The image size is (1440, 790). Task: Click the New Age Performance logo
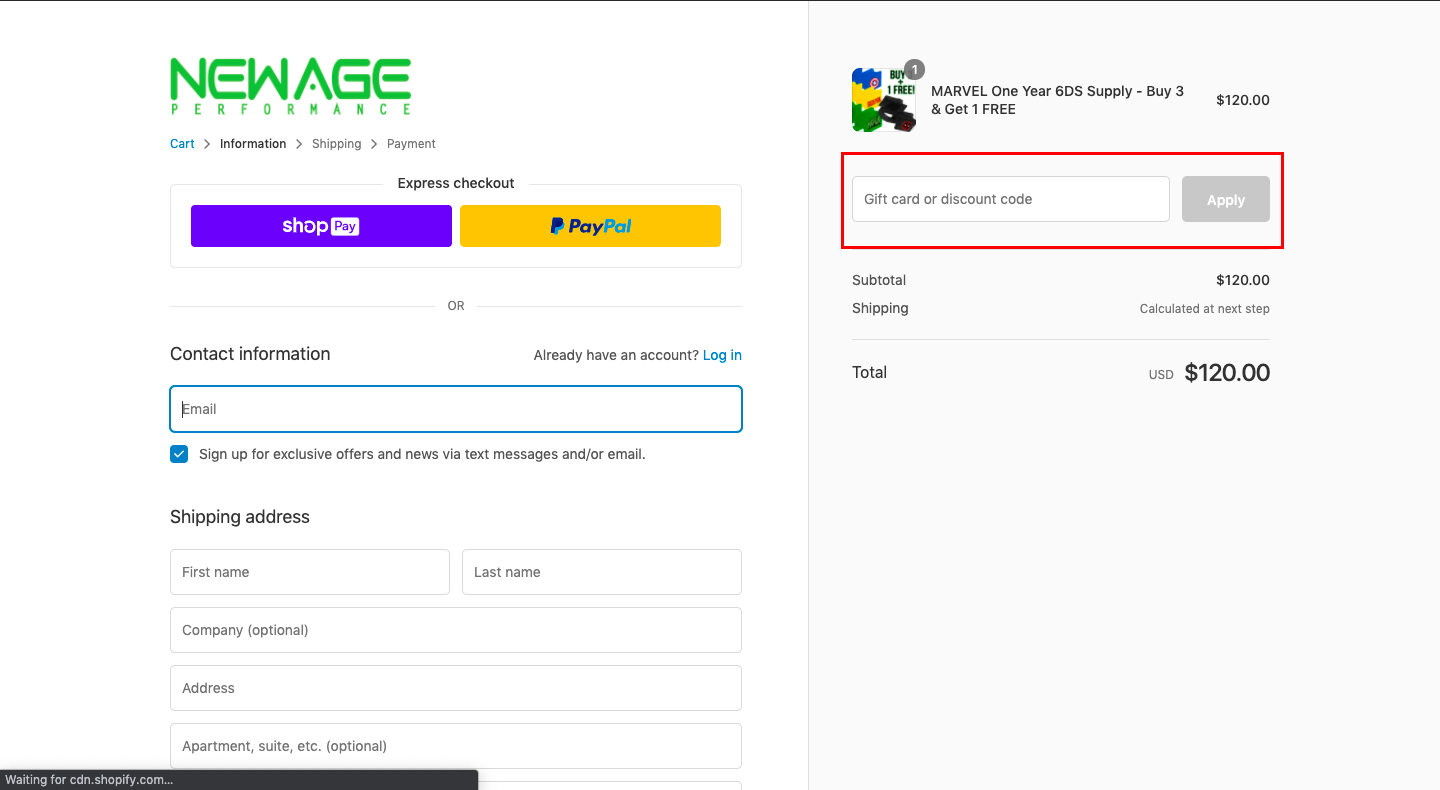pos(290,86)
